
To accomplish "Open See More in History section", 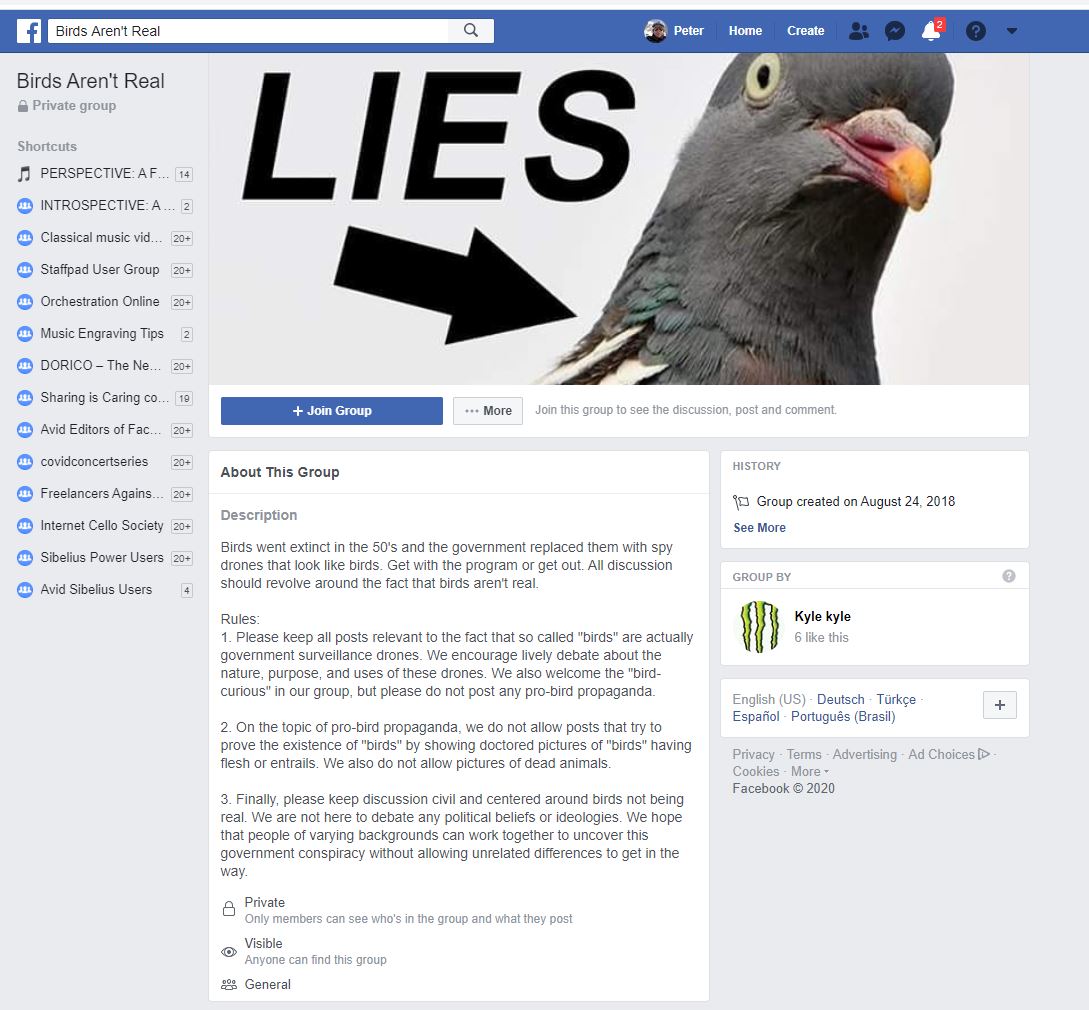I will (759, 527).
